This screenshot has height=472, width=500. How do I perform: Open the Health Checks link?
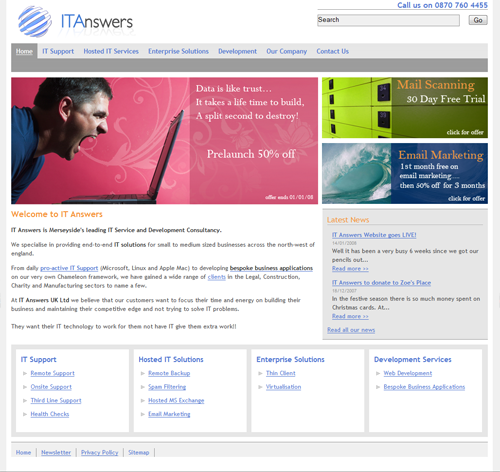coord(50,414)
